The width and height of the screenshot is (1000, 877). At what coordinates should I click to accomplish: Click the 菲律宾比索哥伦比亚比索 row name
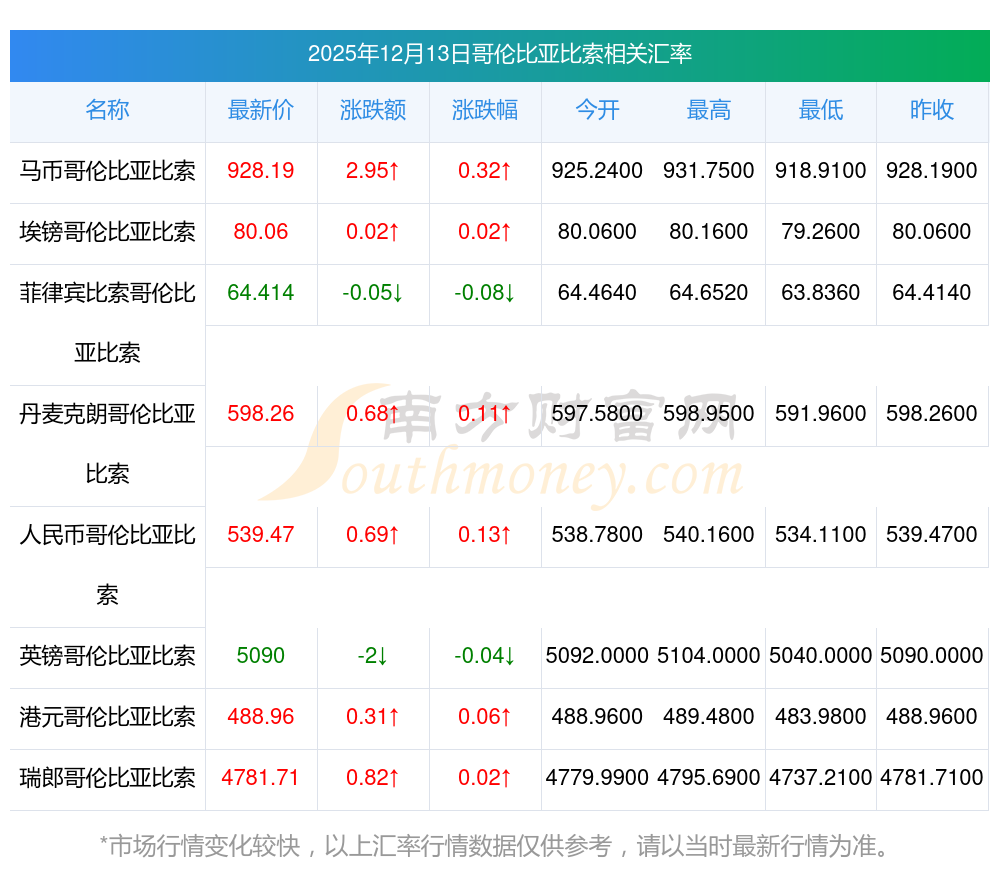pos(107,322)
